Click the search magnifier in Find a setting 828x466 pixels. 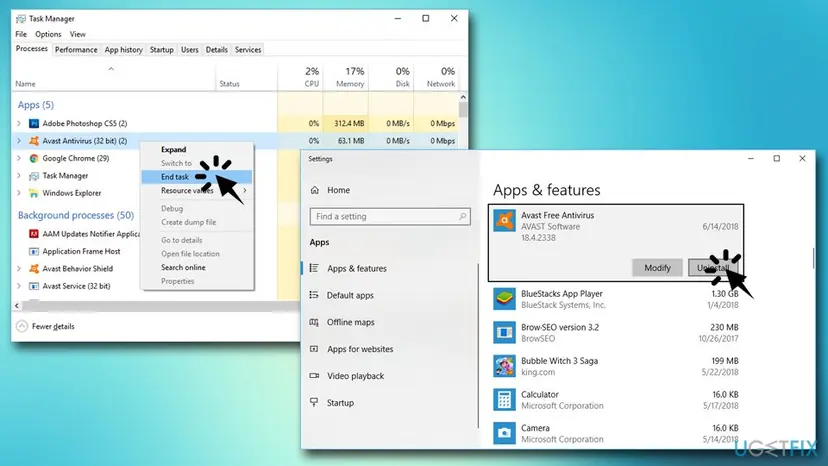click(x=463, y=216)
